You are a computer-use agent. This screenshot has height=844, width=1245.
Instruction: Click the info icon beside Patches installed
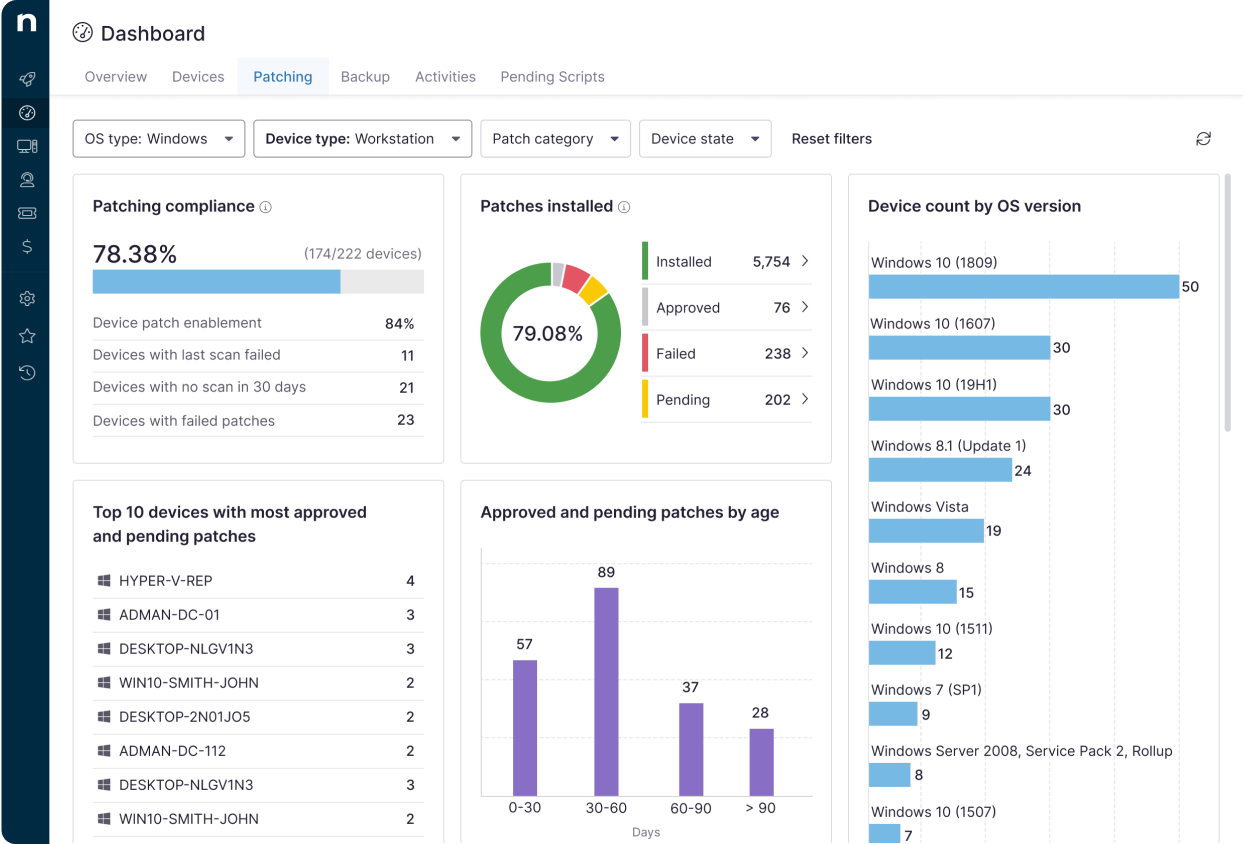click(x=624, y=207)
